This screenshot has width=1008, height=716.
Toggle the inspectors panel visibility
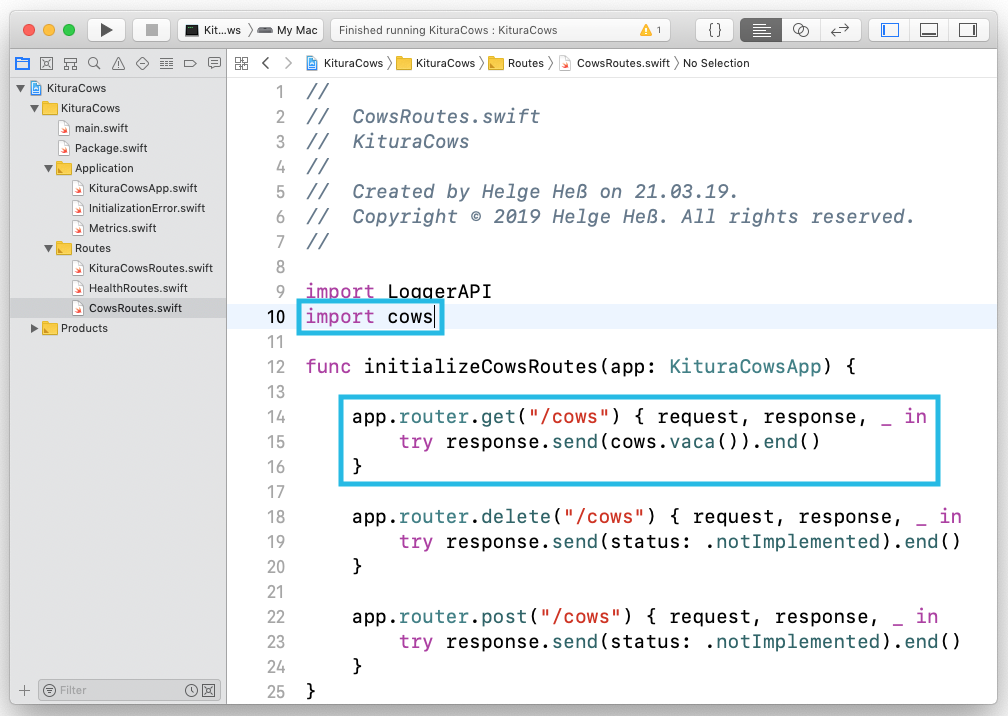(968, 30)
